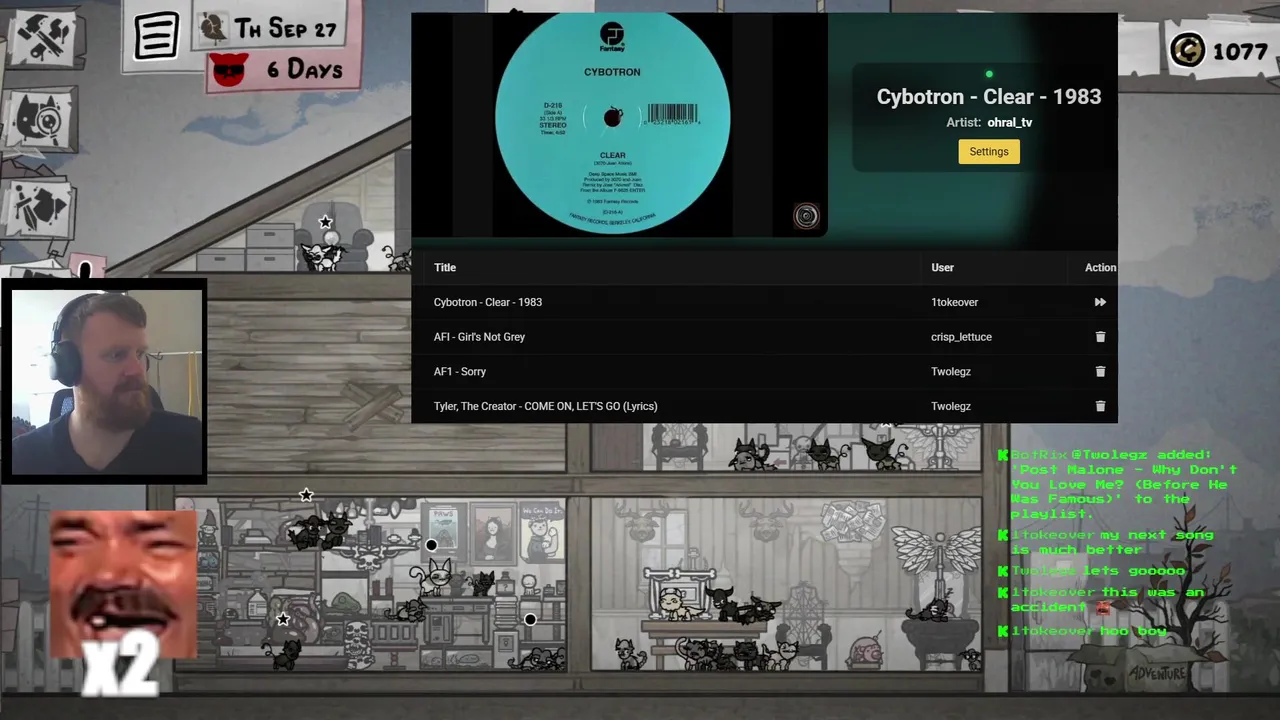Select AFI - Girl's Not Grey title
Viewport: 1280px width, 720px height.
[x=479, y=337]
